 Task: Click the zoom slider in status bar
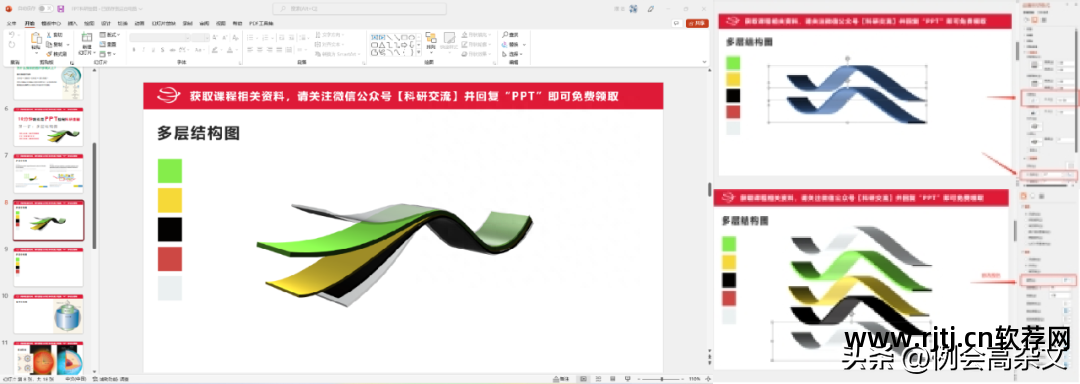(661, 379)
